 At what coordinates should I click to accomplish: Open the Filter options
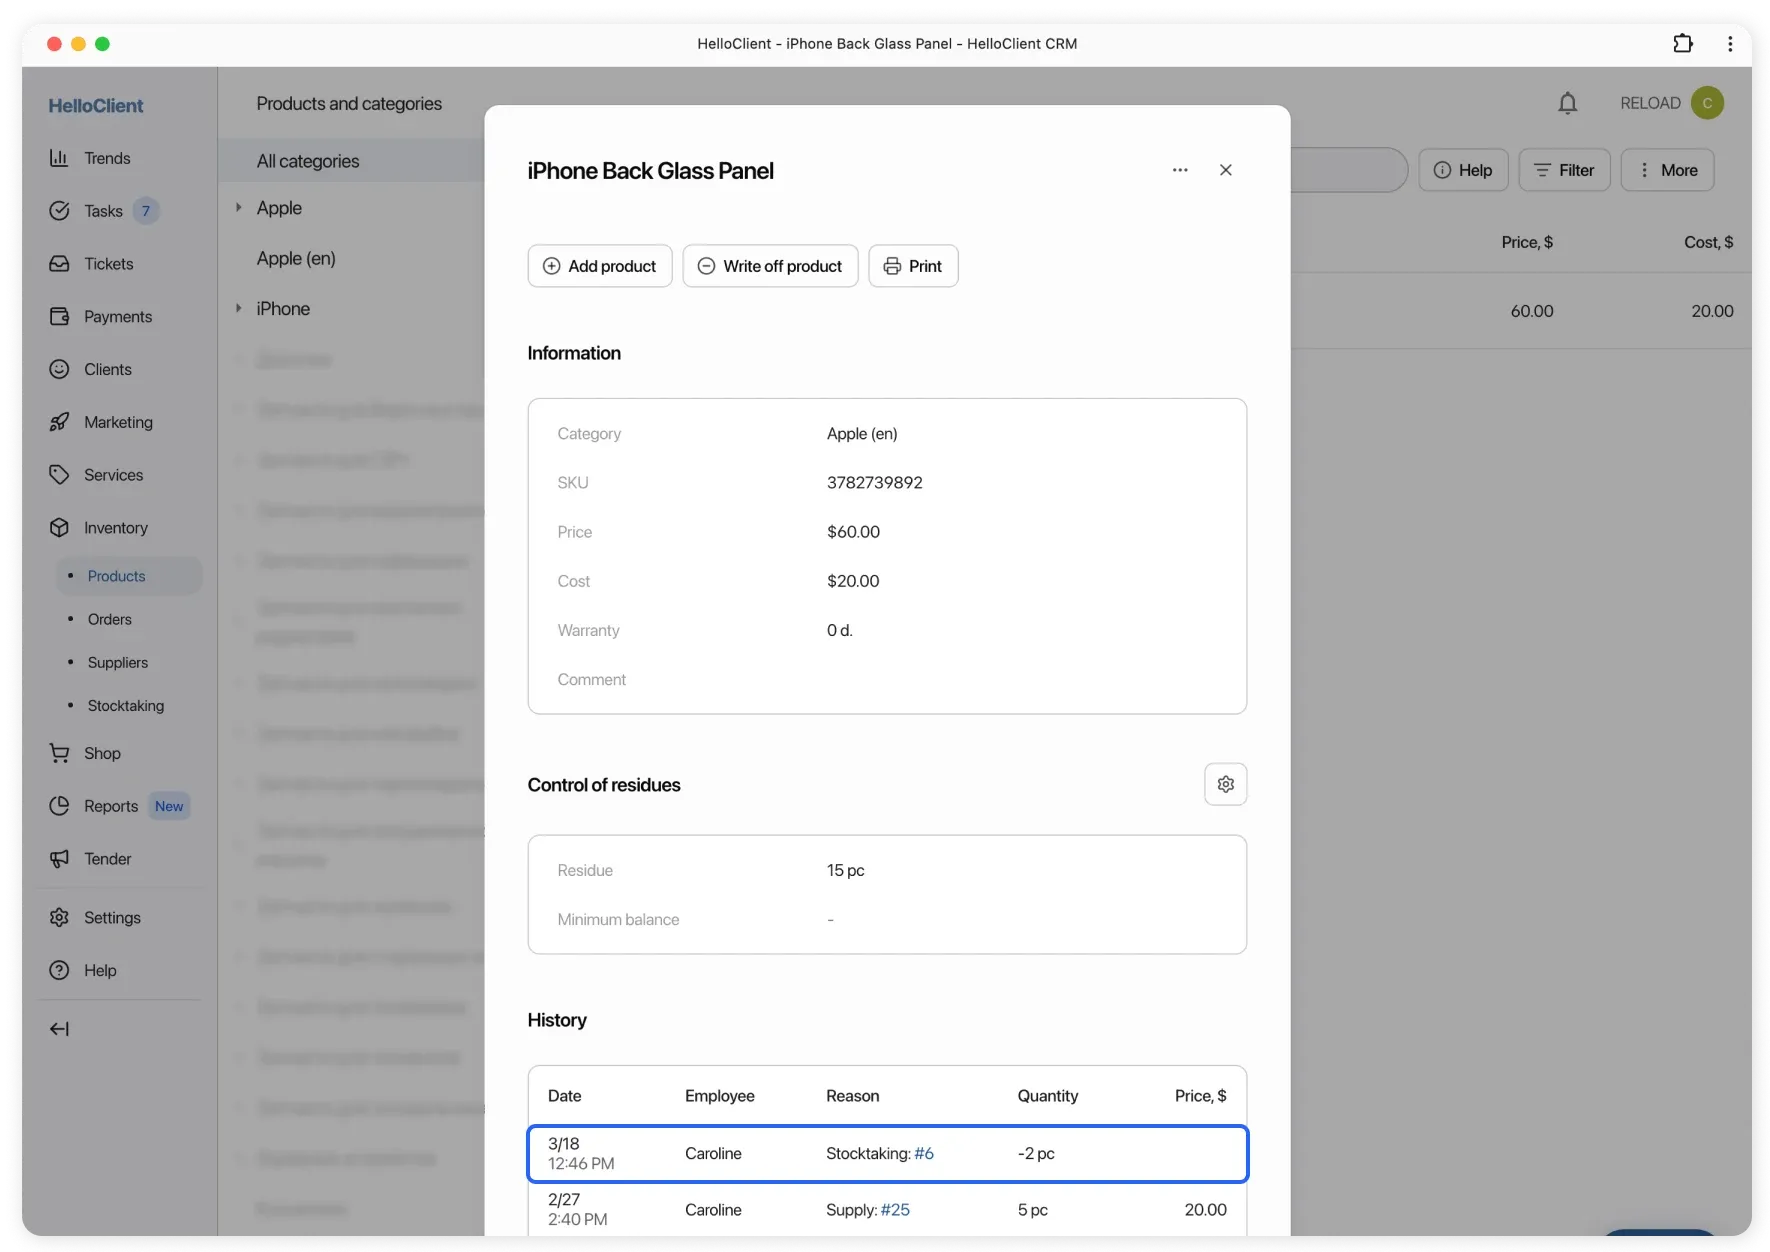coord(1564,170)
